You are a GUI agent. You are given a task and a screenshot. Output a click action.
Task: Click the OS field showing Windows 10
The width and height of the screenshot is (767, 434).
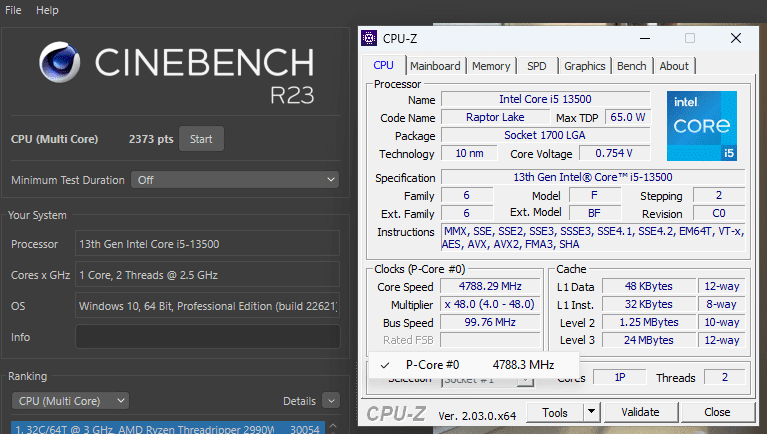point(207,306)
